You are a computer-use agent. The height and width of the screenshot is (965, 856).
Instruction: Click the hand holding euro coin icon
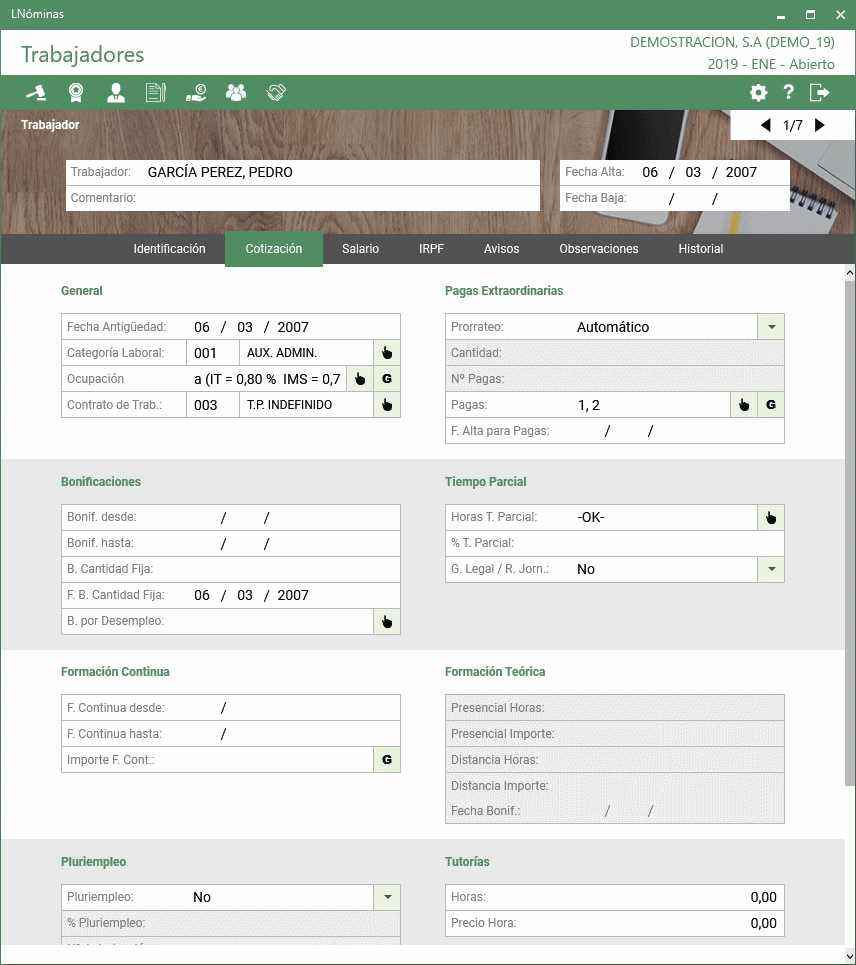pyautogui.click(x=196, y=93)
